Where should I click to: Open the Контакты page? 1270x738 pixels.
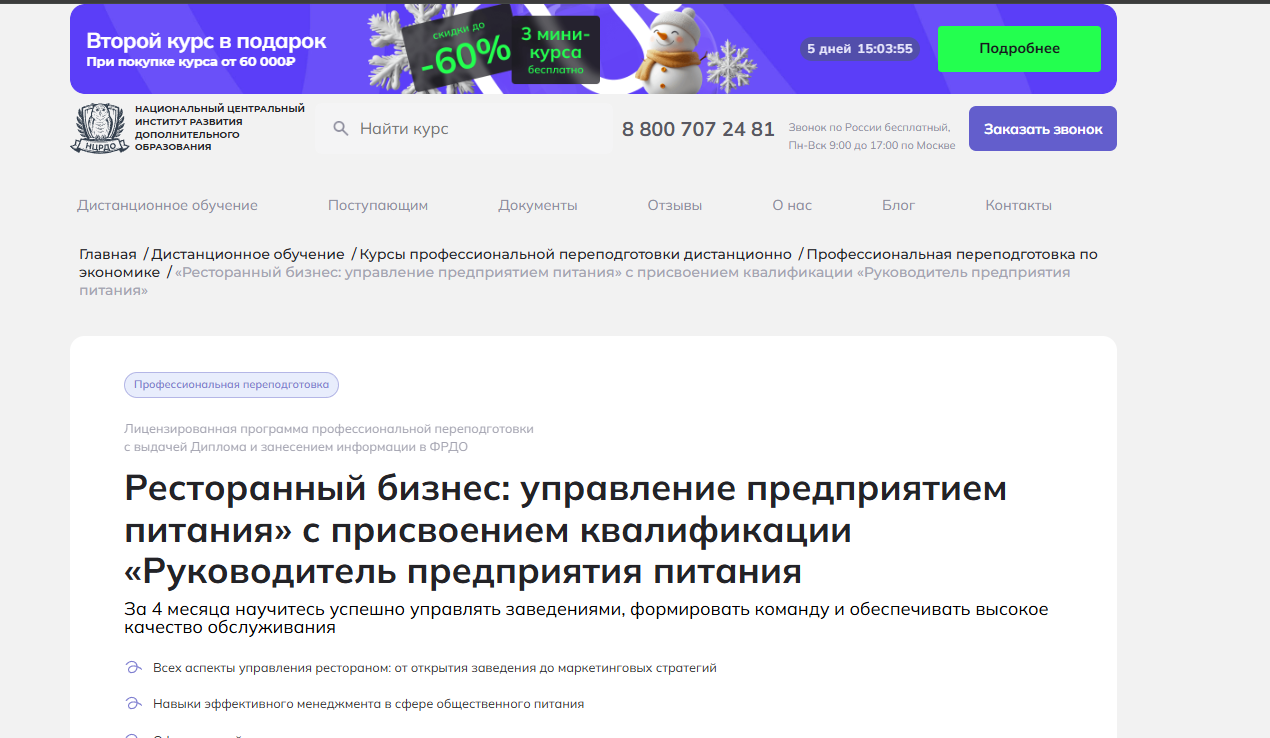1018,205
